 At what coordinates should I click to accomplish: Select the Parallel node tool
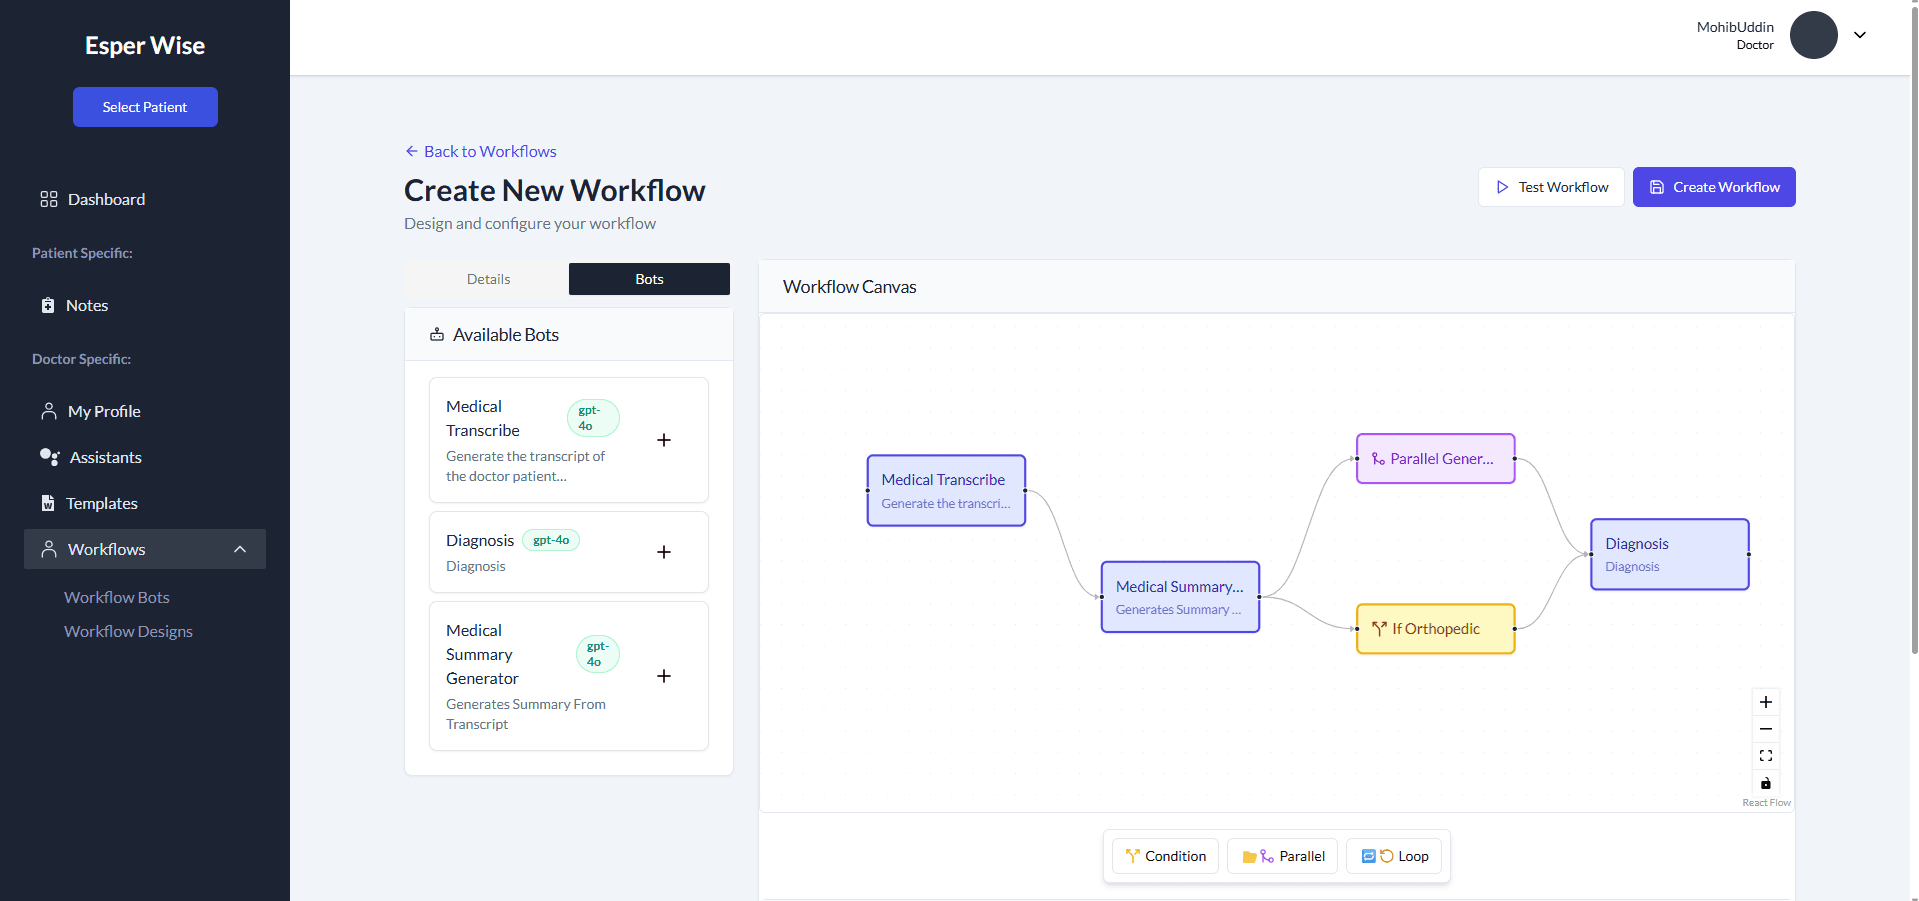pyautogui.click(x=1282, y=856)
